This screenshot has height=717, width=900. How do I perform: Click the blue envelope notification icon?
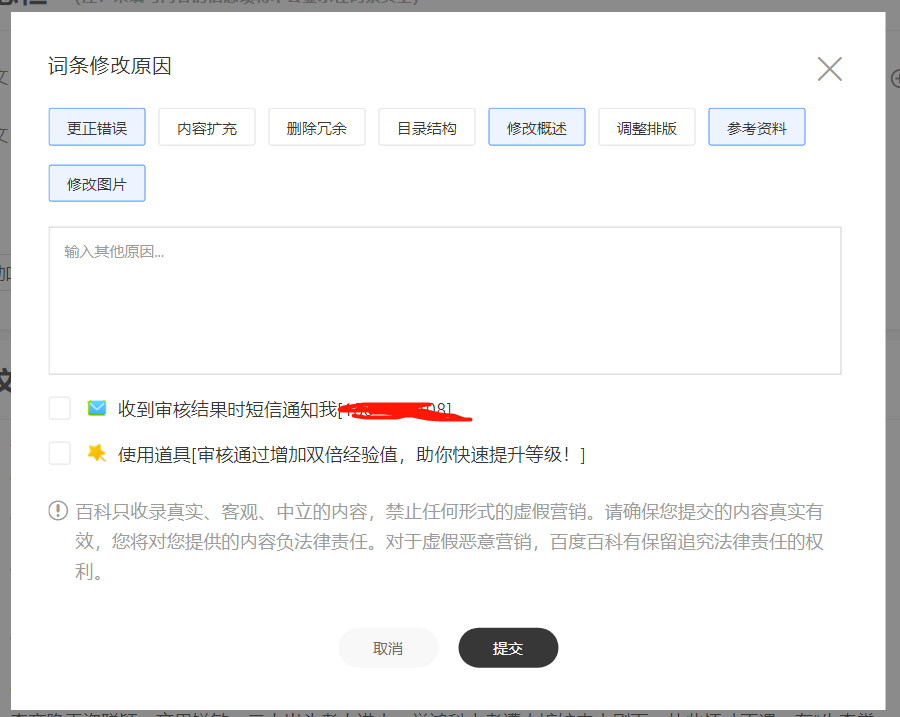pyautogui.click(x=96, y=407)
